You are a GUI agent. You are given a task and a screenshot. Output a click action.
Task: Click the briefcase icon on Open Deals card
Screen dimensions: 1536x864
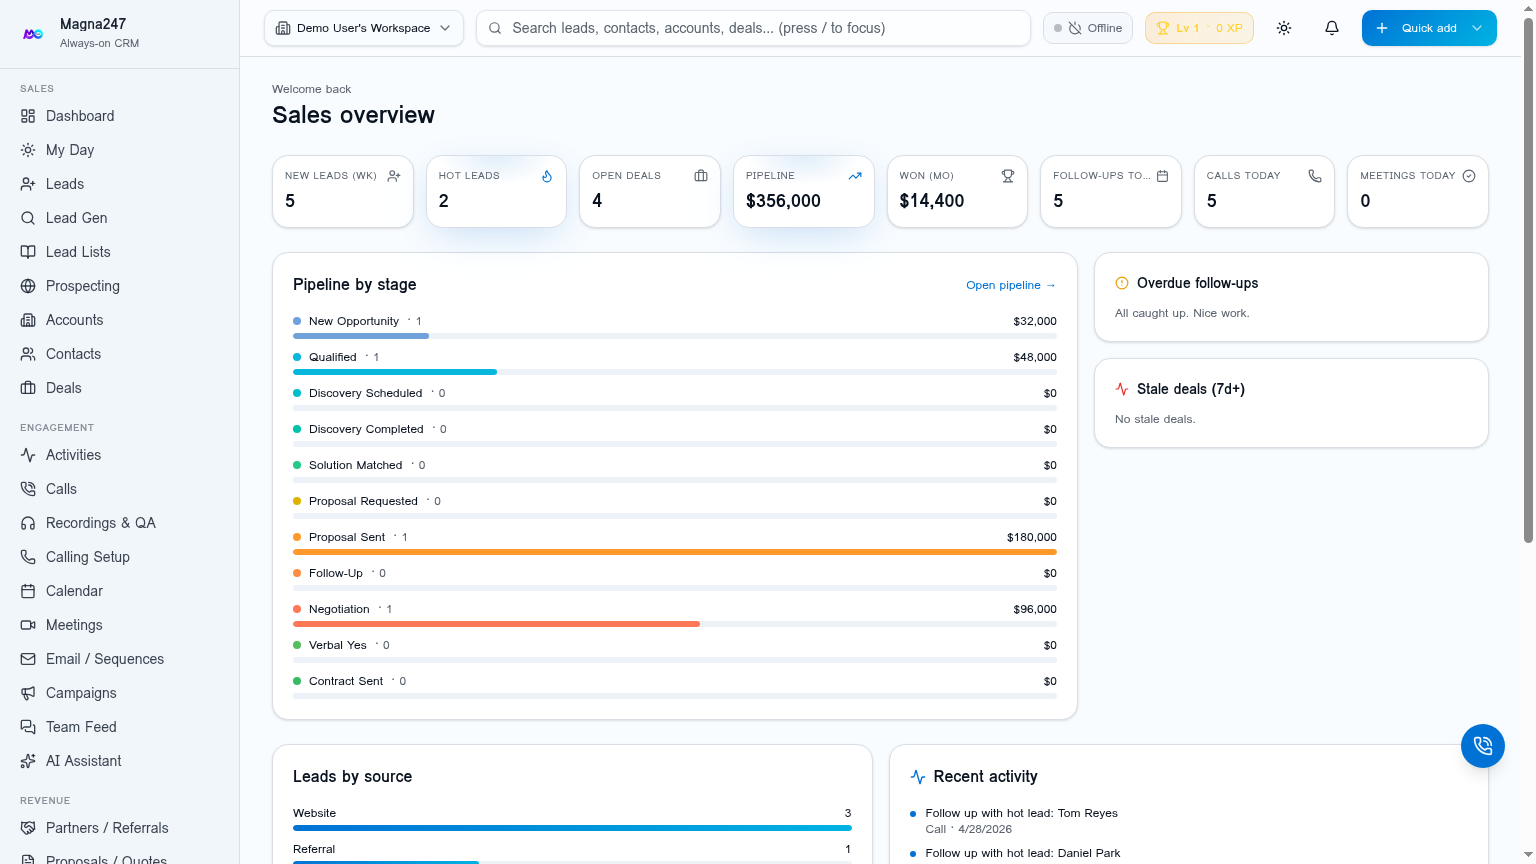point(701,176)
